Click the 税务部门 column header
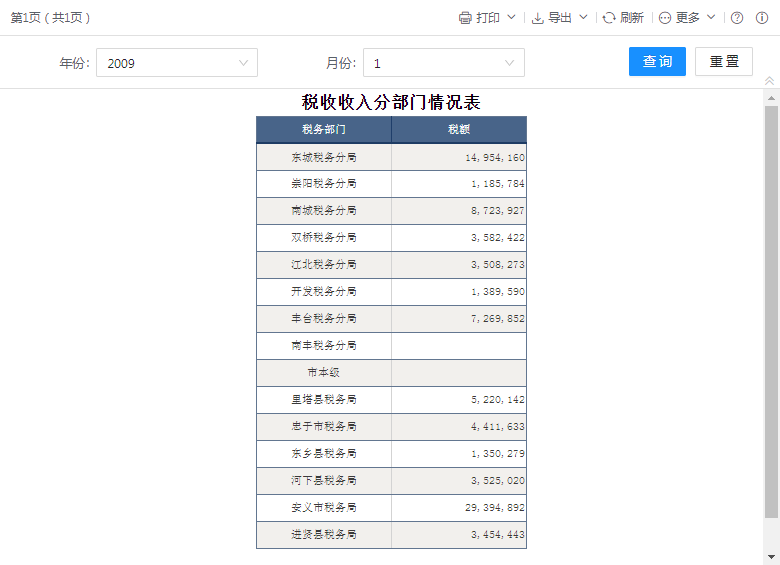Screen dimensions: 780x565 [324, 130]
